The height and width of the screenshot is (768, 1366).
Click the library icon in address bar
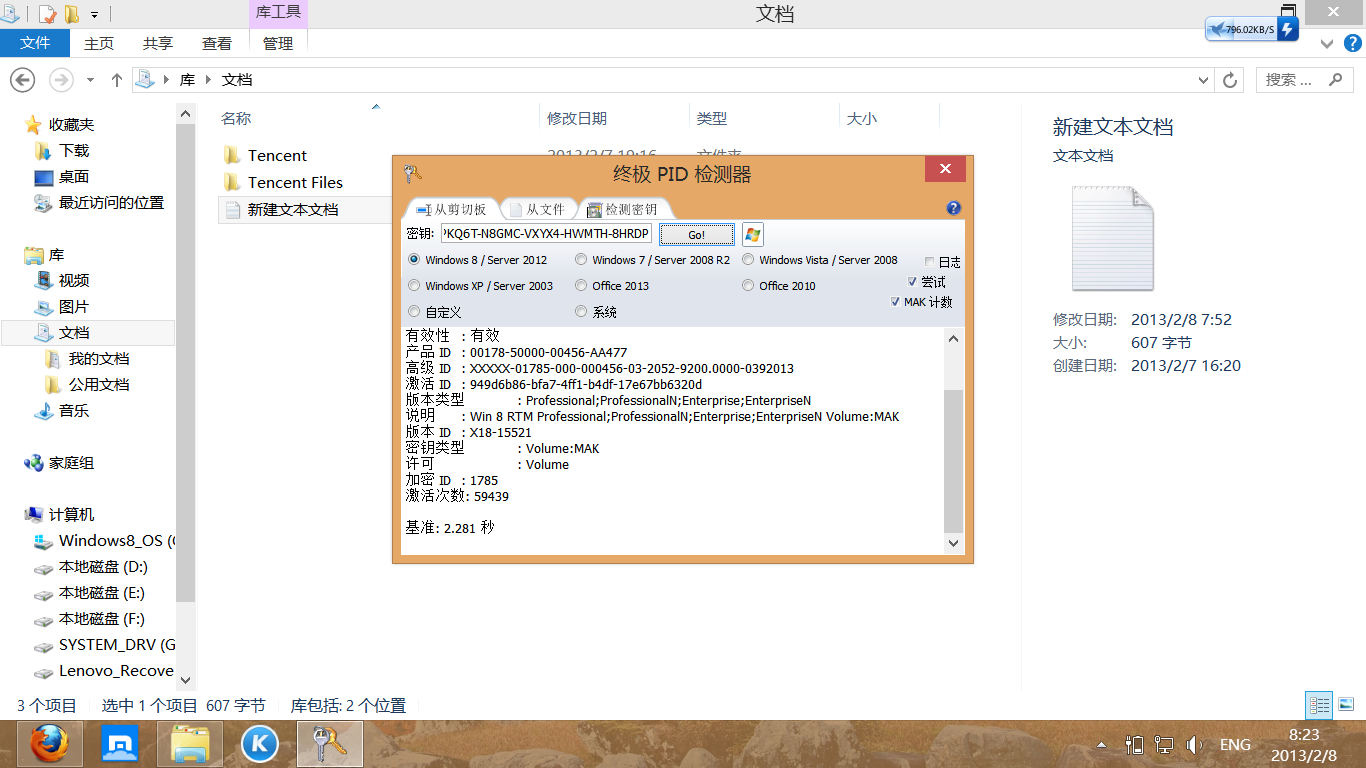[x=146, y=80]
